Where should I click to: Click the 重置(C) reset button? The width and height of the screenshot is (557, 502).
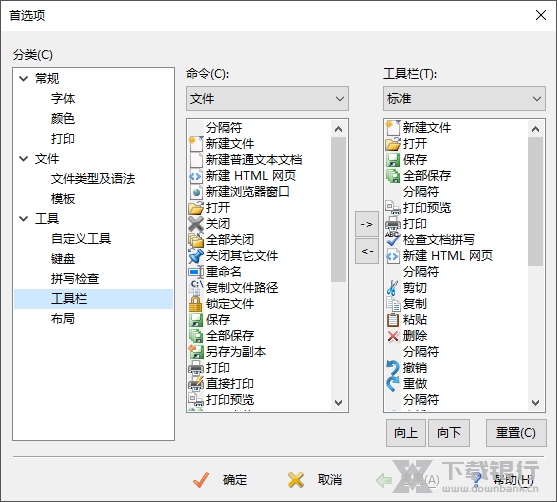click(x=516, y=433)
